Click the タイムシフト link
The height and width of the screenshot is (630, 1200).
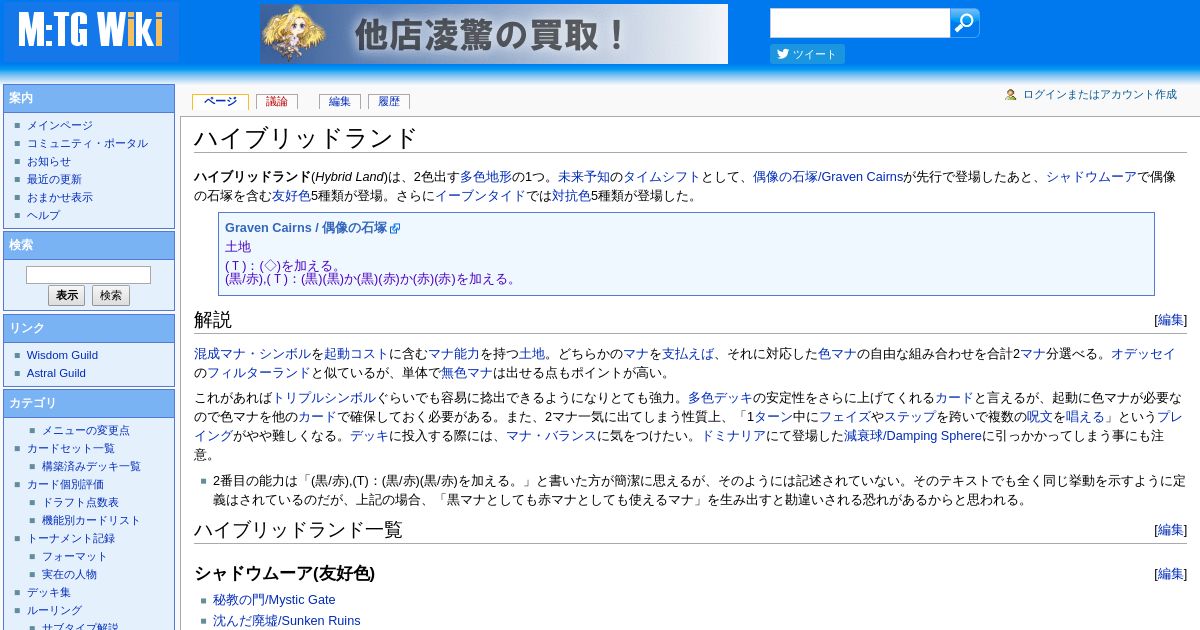click(662, 177)
